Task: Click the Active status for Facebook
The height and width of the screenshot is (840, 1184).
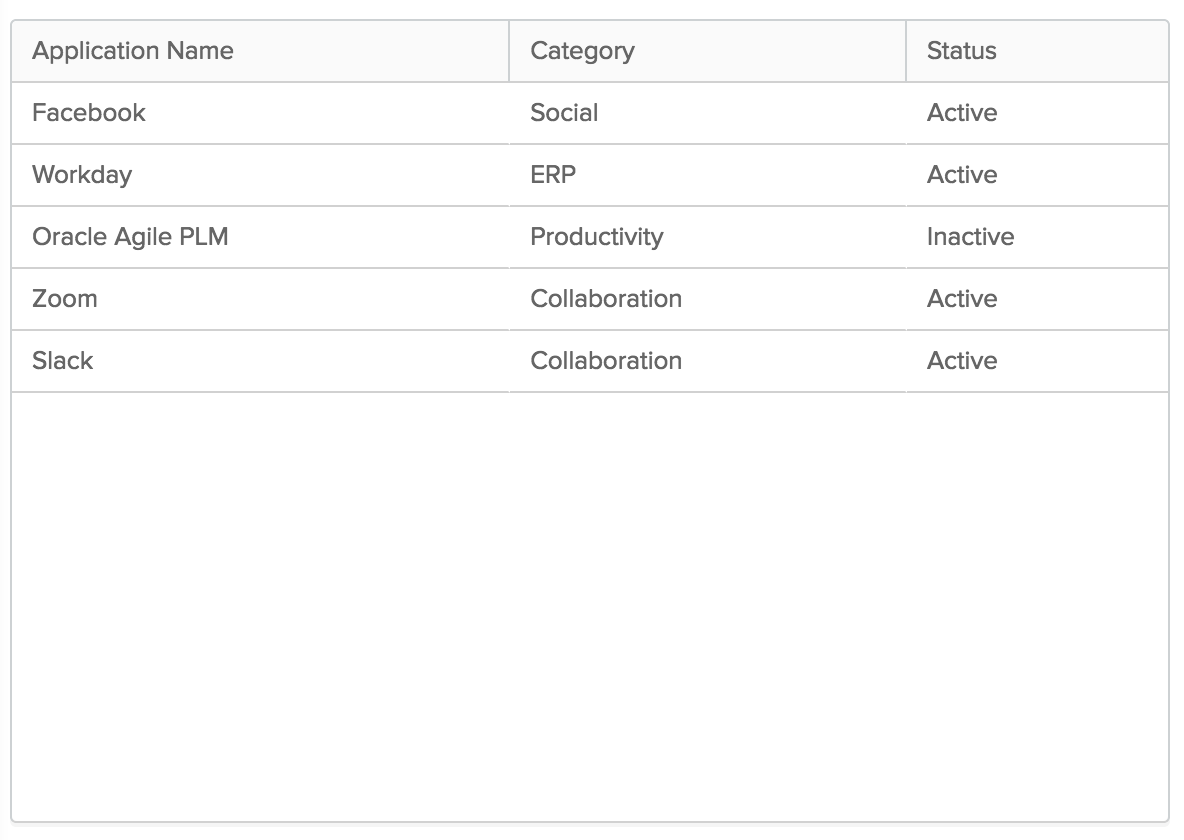Action: [x=961, y=113]
